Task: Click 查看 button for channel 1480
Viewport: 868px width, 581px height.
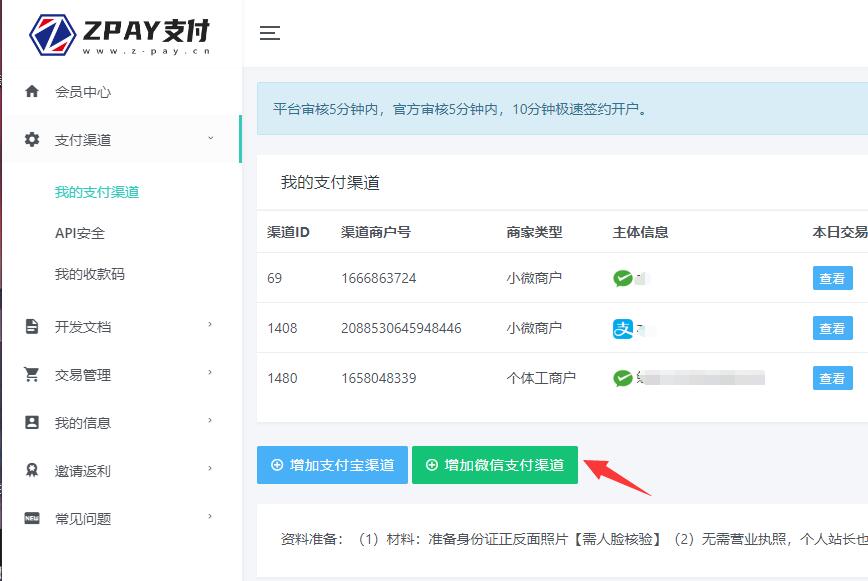Action: 832,378
